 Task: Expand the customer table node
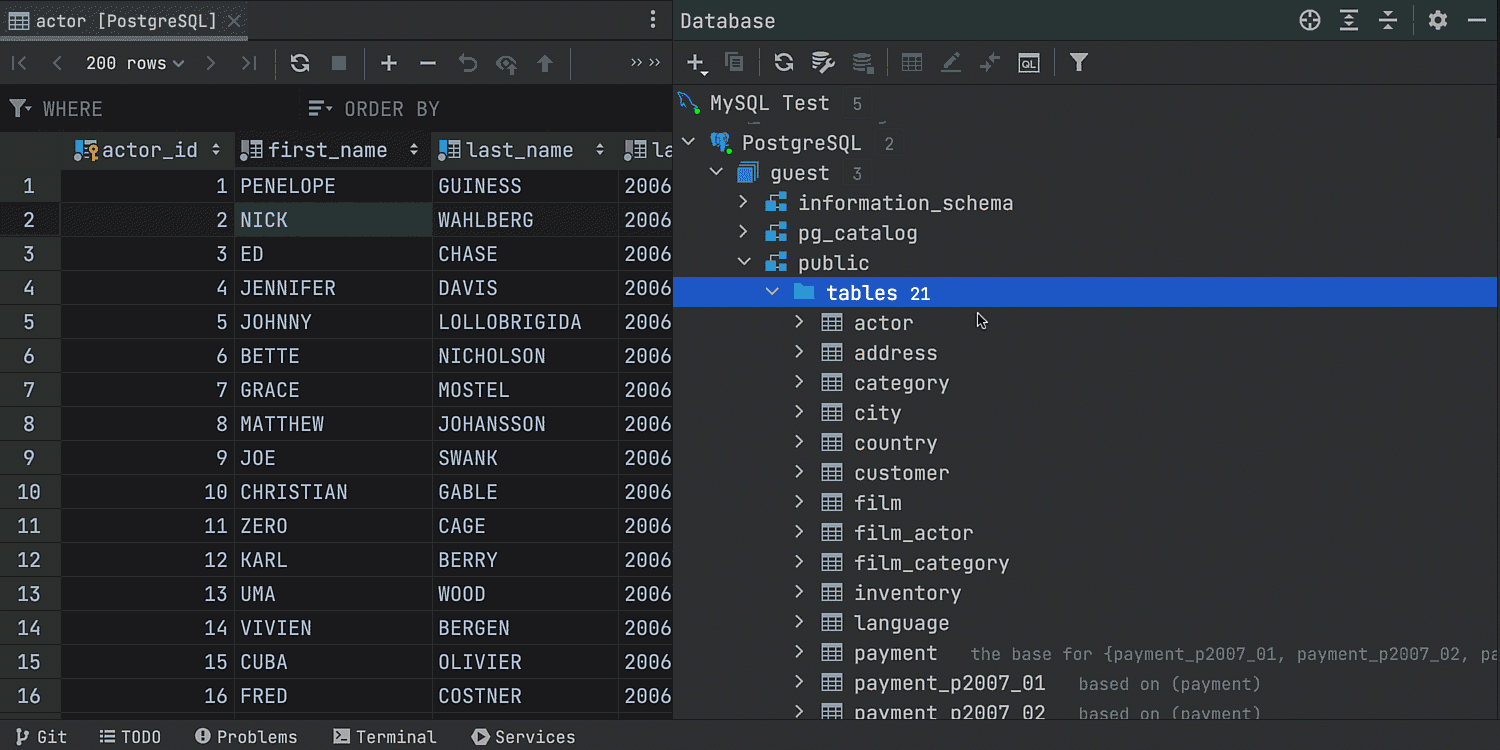(x=799, y=472)
